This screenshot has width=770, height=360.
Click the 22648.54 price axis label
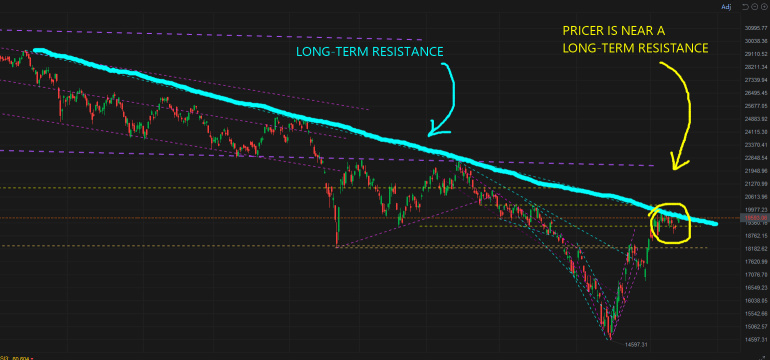click(x=756, y=158)
